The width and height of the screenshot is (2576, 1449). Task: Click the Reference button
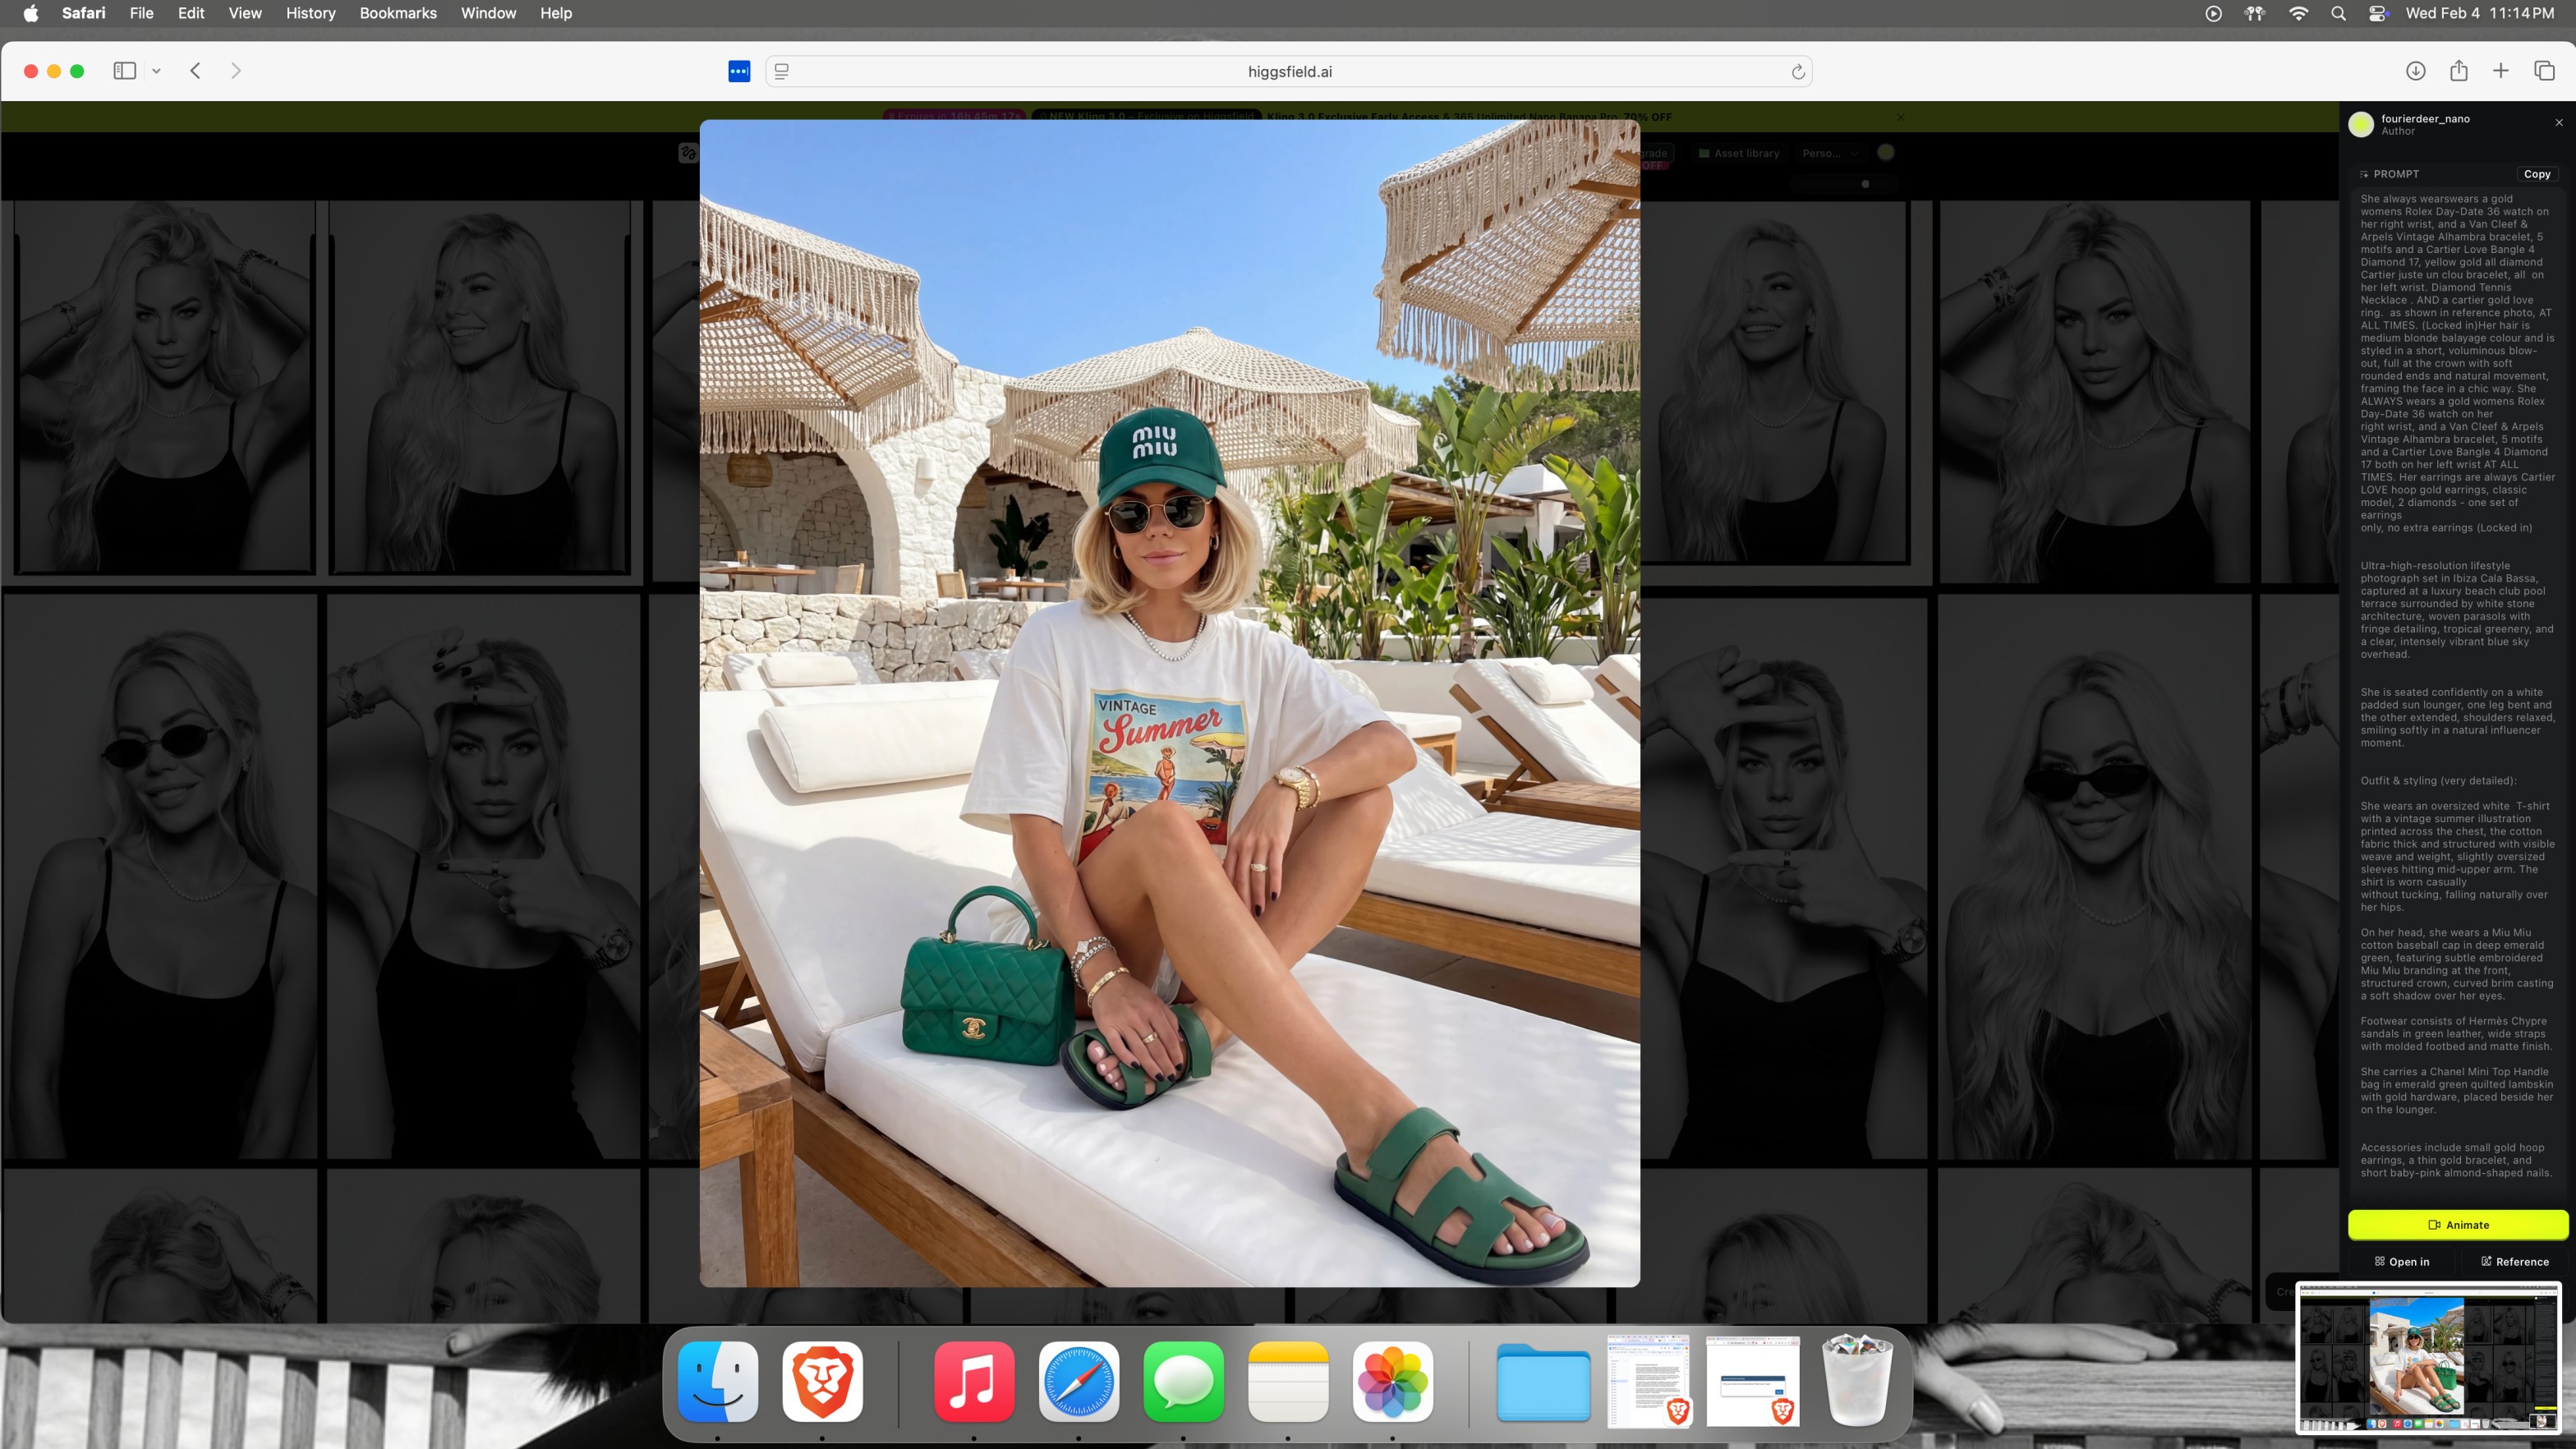[2514, 1261]
